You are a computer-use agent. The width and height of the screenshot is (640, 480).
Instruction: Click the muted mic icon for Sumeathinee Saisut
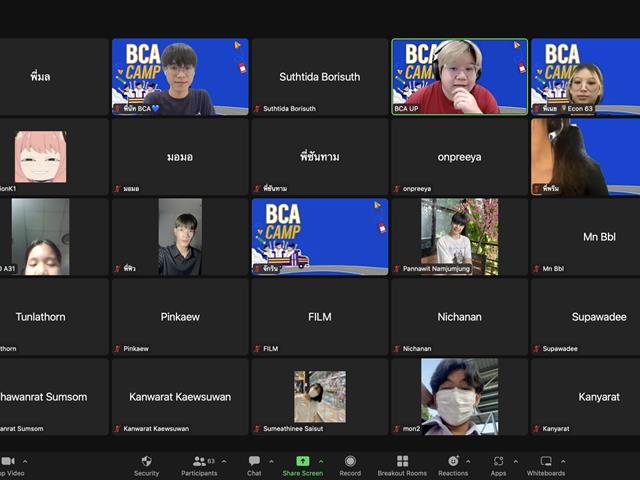pos(257,429)
